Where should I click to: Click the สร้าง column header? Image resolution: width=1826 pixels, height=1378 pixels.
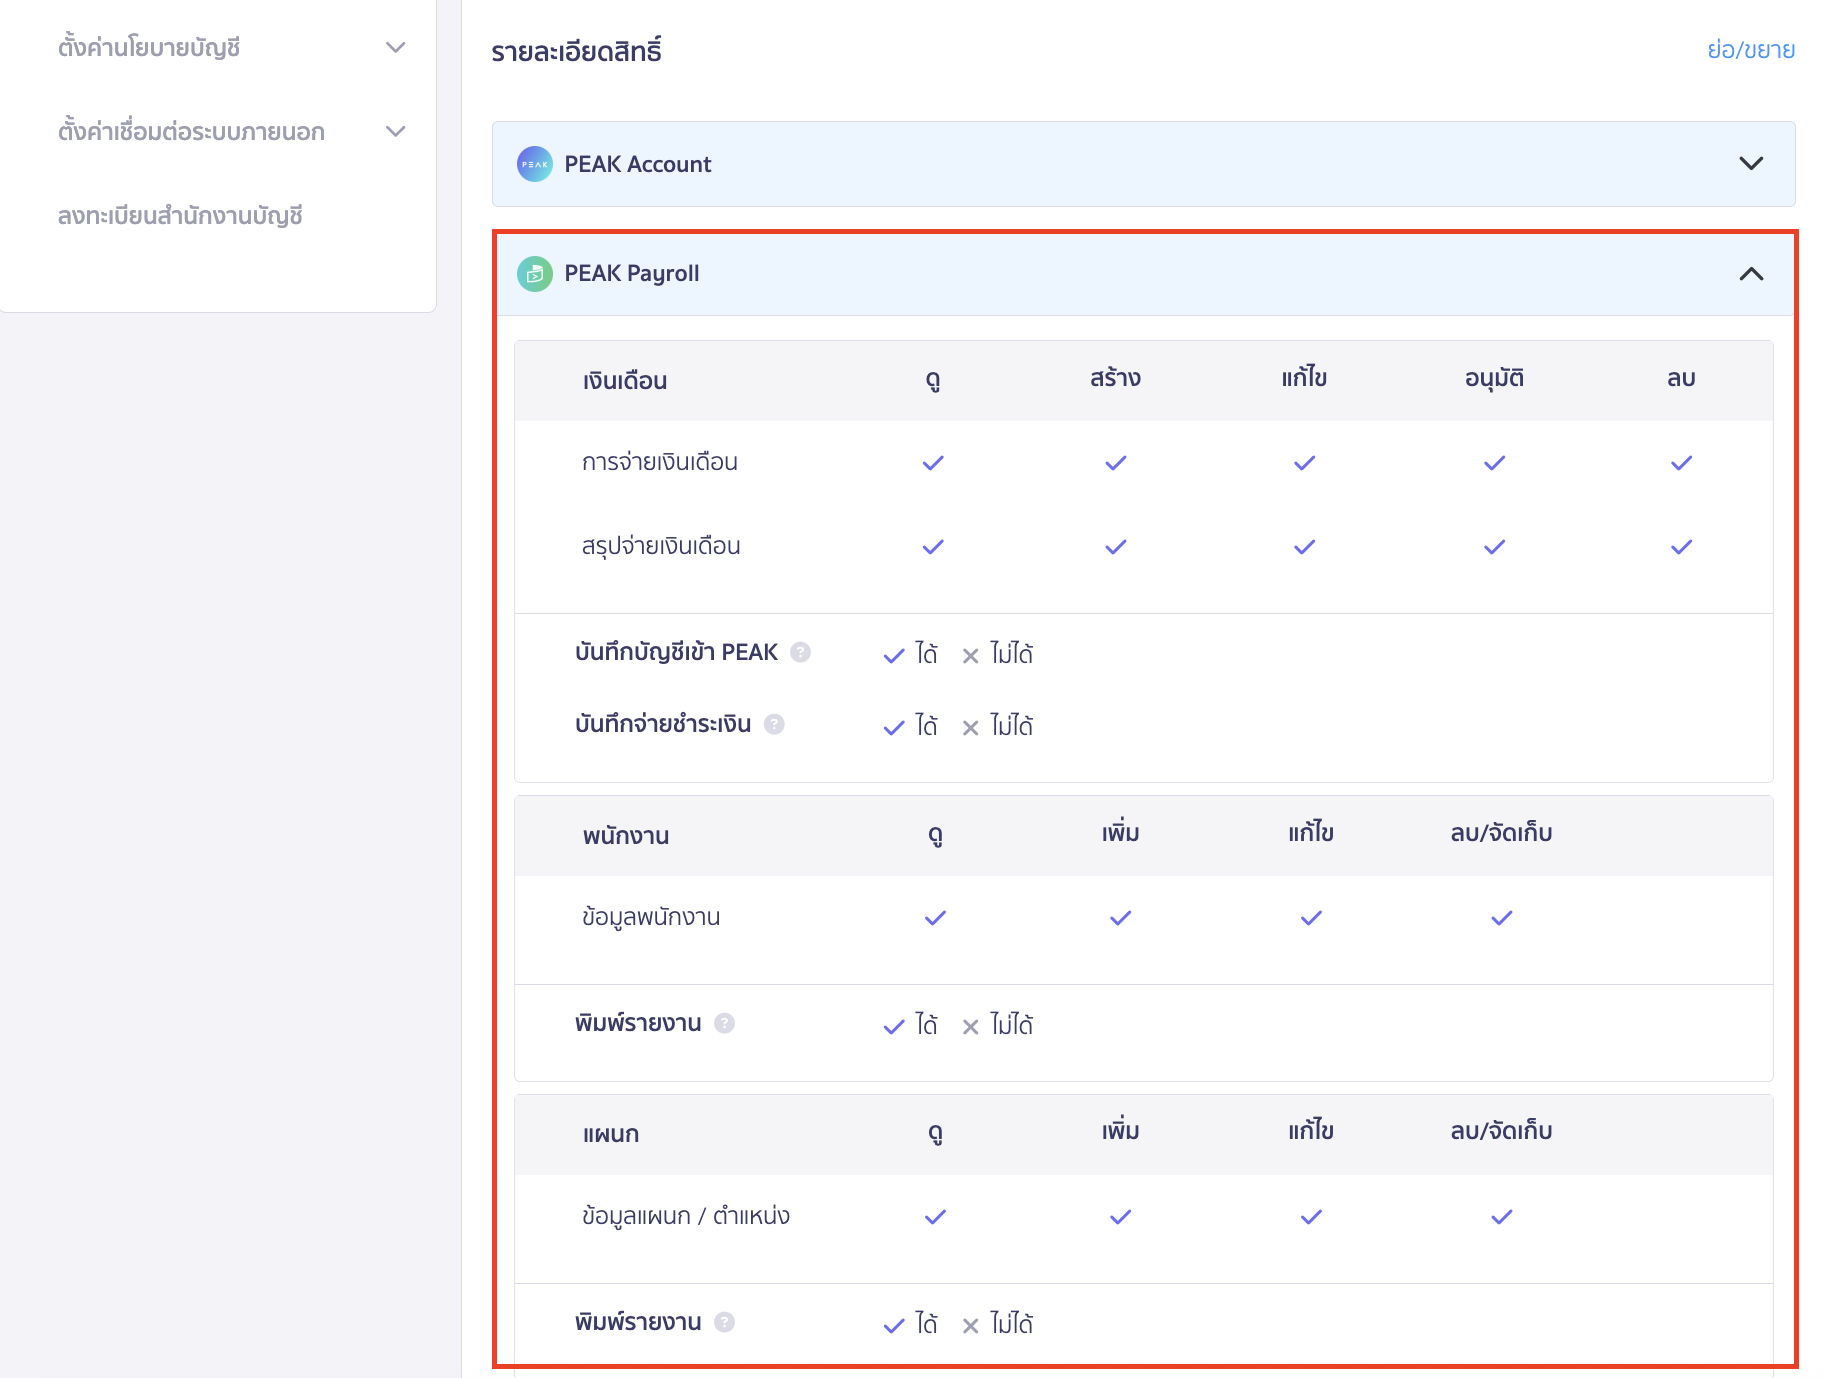pos(1115,379)
